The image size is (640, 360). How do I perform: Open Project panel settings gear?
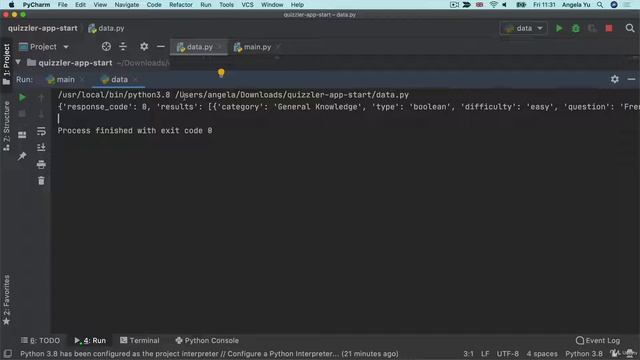(144, 47)
